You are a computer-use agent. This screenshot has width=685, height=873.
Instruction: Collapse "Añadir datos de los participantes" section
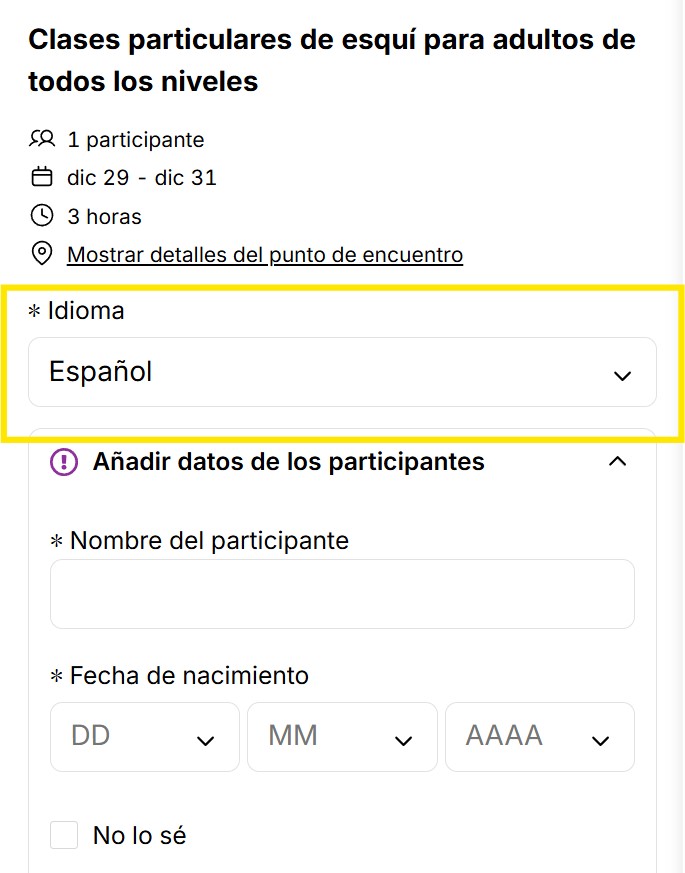click(x=618, y=462)
